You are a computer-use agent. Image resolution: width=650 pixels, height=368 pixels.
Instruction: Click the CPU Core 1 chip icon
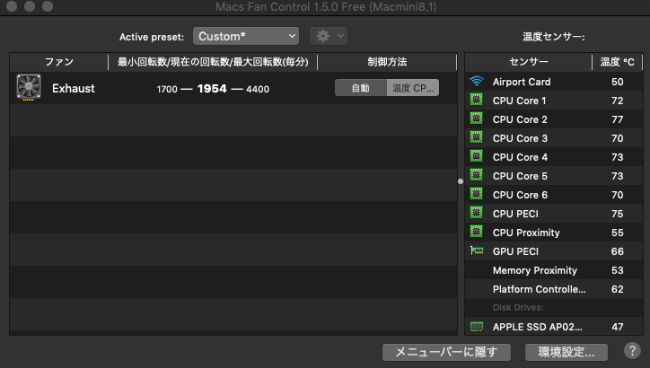coord(476,100)
